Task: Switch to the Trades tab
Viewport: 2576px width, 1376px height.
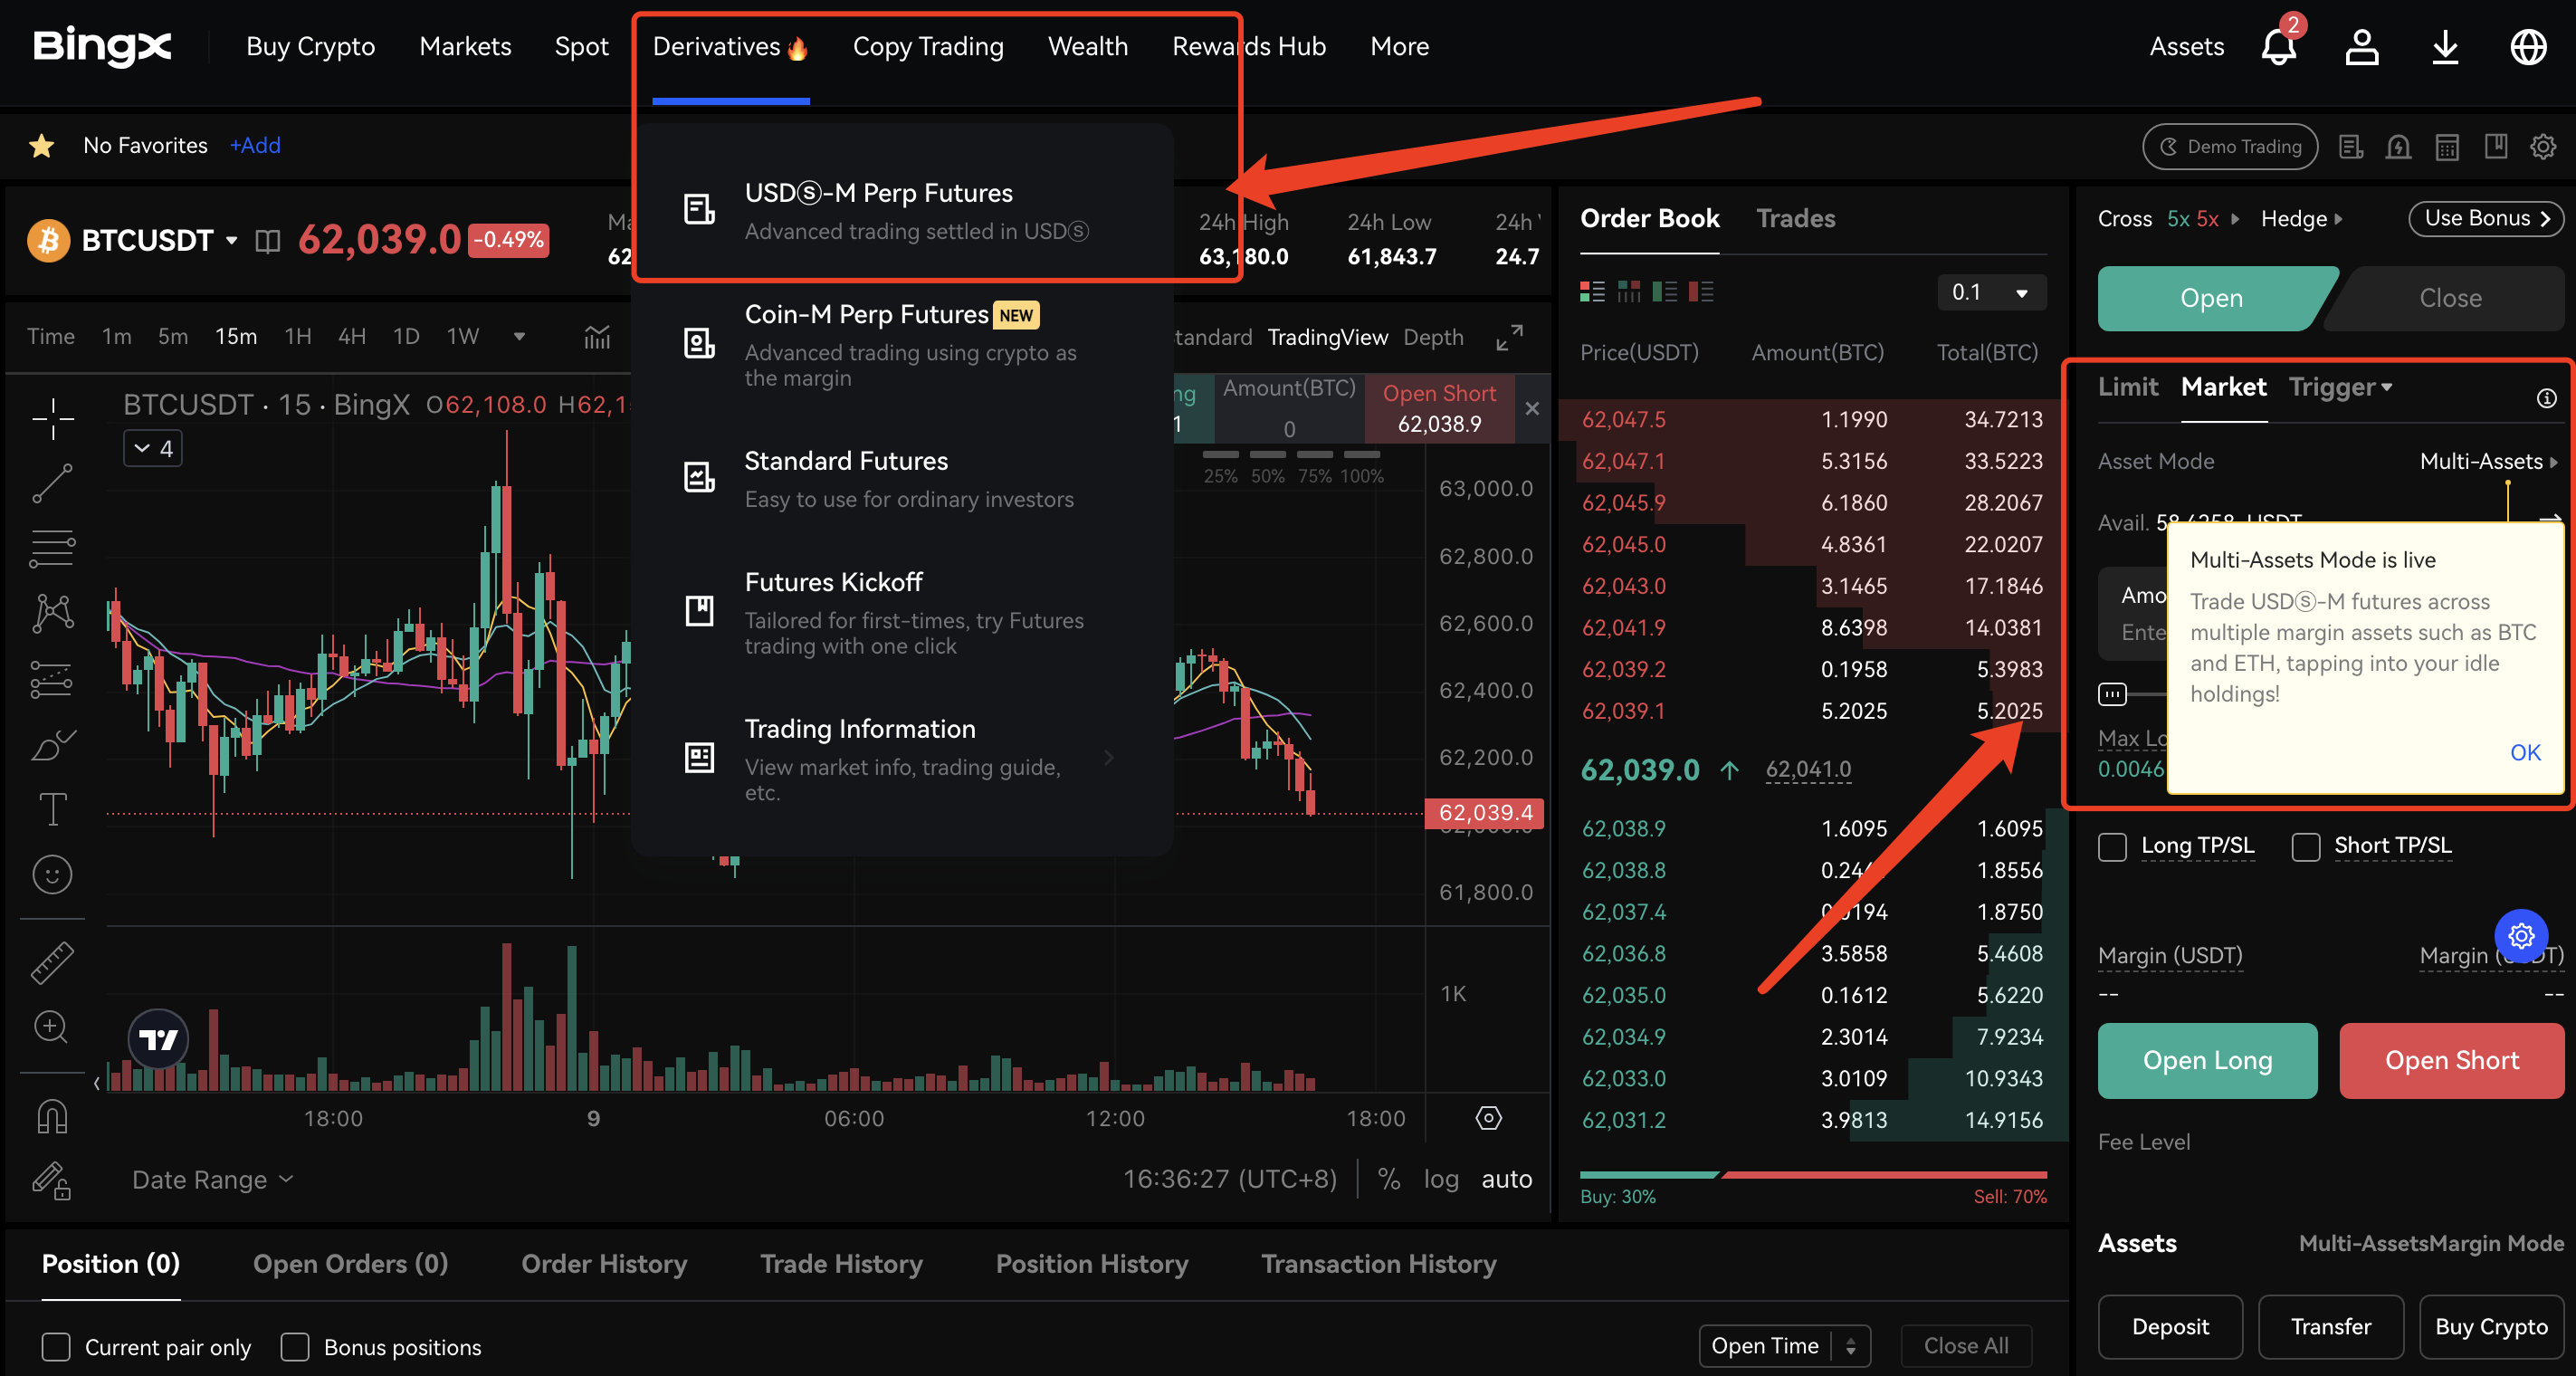Action: pos(1795,218)
